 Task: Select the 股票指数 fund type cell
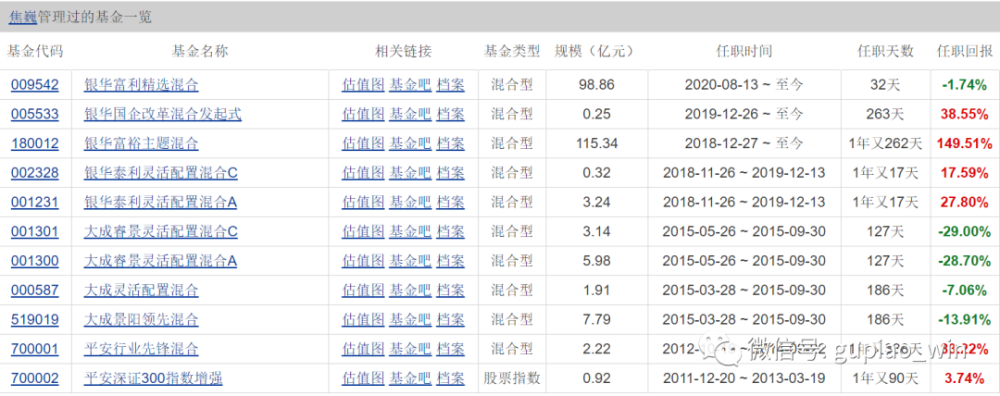511,379
